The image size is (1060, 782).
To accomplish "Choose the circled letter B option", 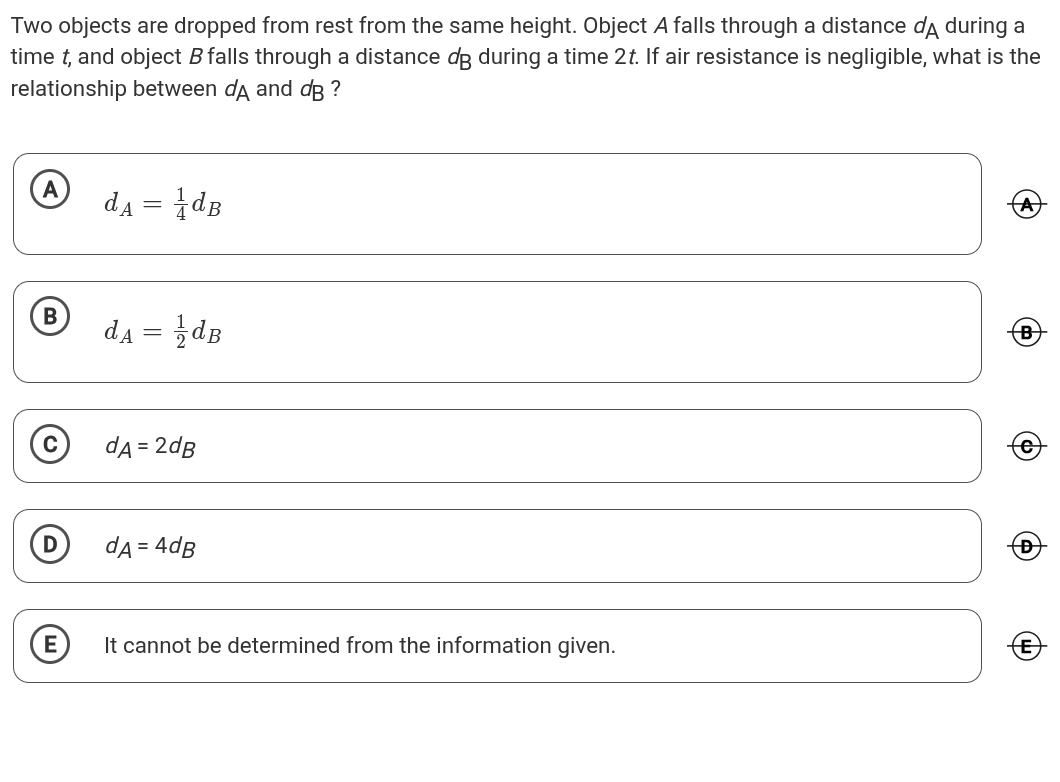I will click(50, 317).
